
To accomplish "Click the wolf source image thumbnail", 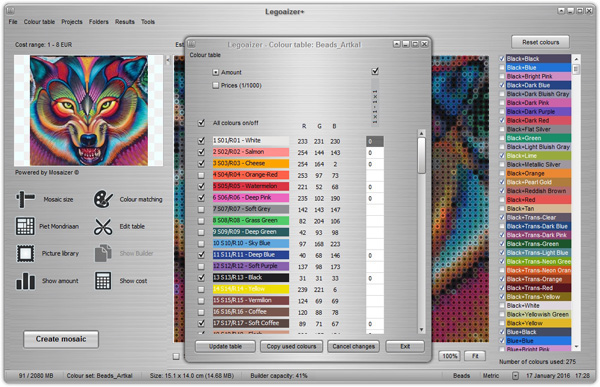I will [88, 110].
